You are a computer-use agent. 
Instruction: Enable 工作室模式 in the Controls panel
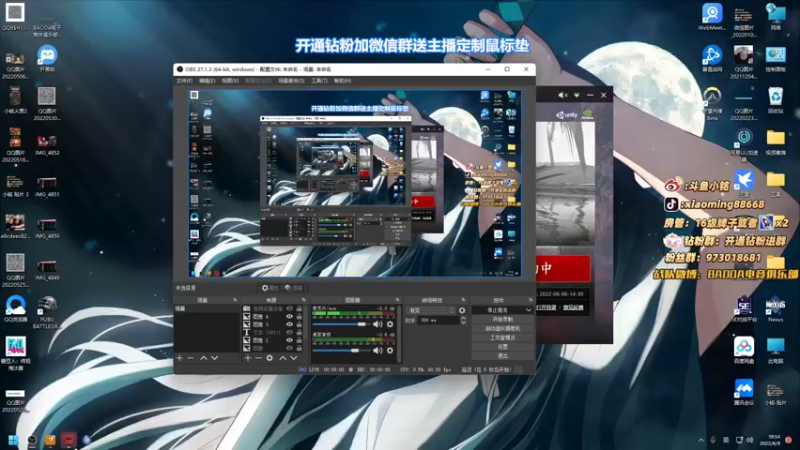click(503, 337)
